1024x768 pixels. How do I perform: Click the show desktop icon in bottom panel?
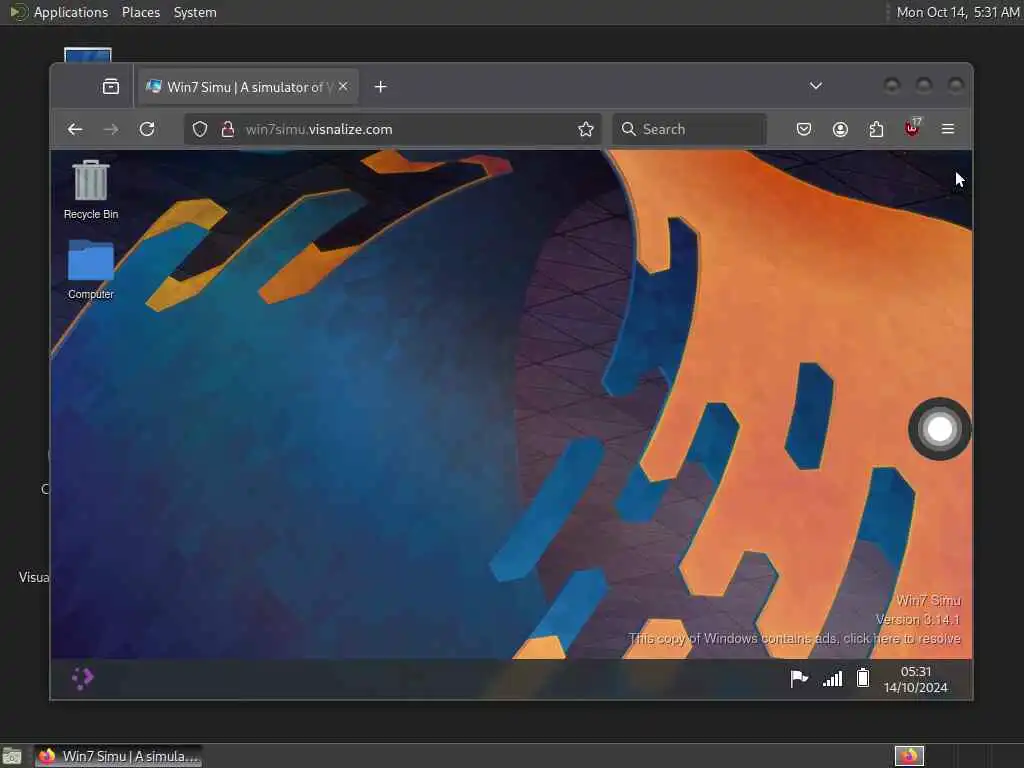pos(12,756)
